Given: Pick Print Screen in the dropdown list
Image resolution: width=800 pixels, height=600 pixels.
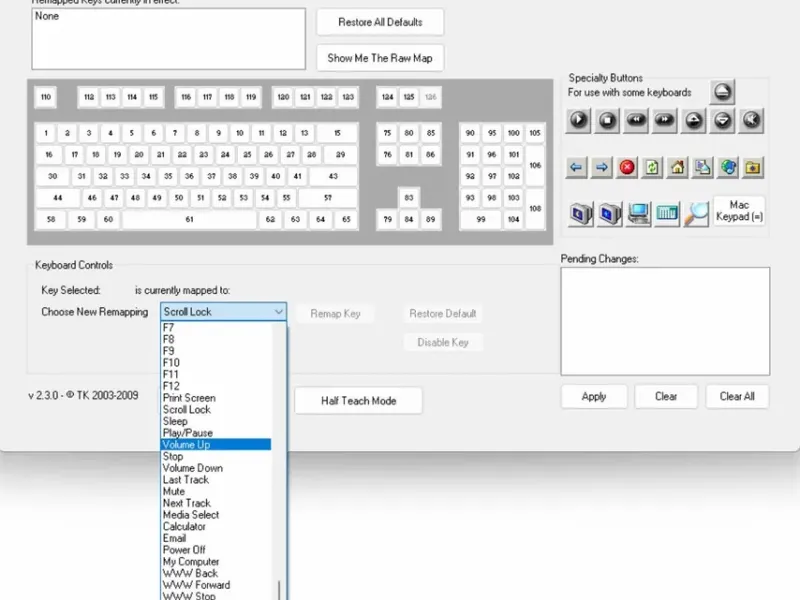Looking at the screenshot, I should 216,398.
